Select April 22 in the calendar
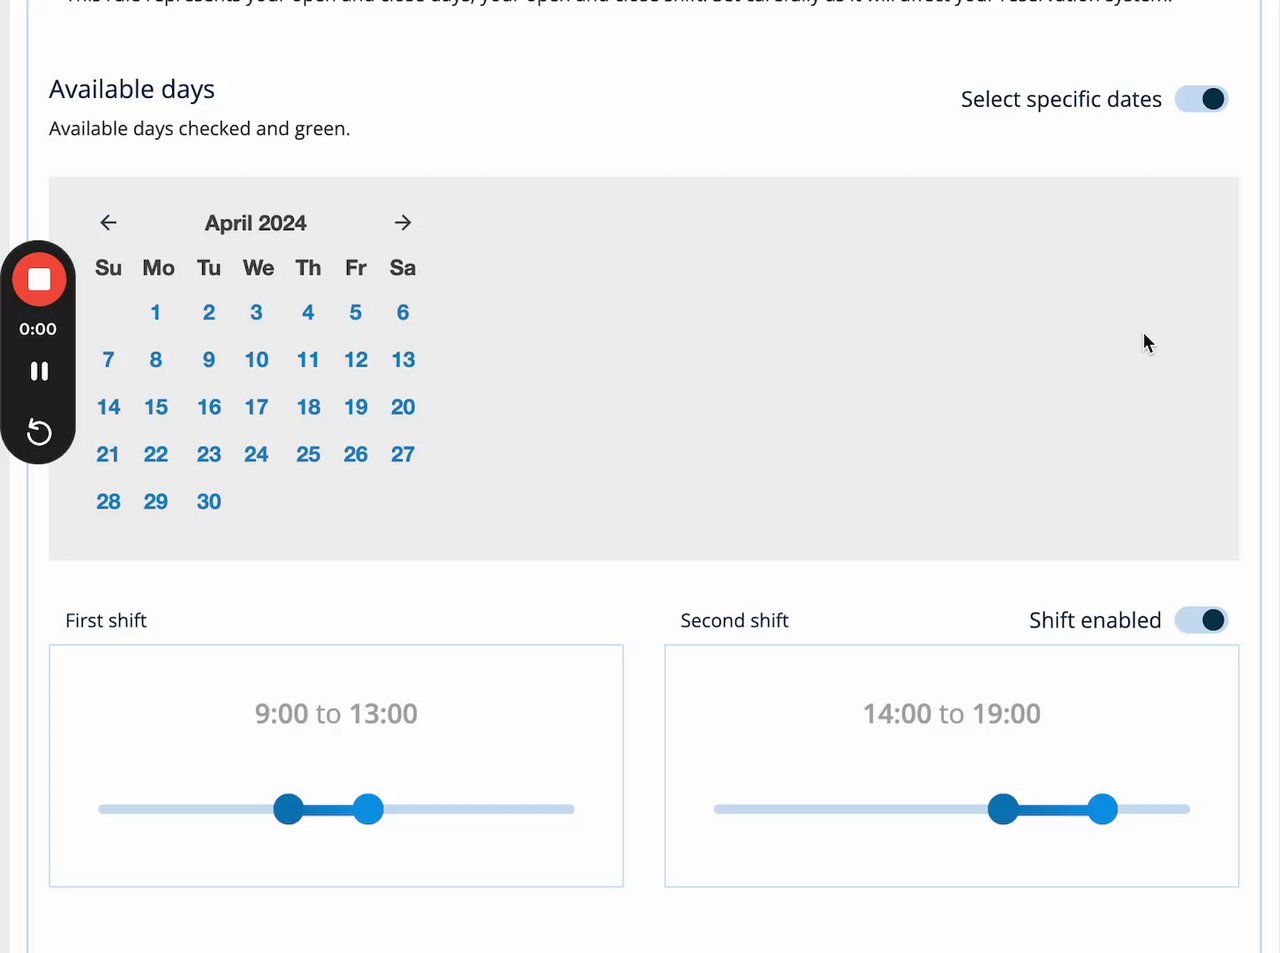Screen dimensions: 1280x953 click(156, 454)
